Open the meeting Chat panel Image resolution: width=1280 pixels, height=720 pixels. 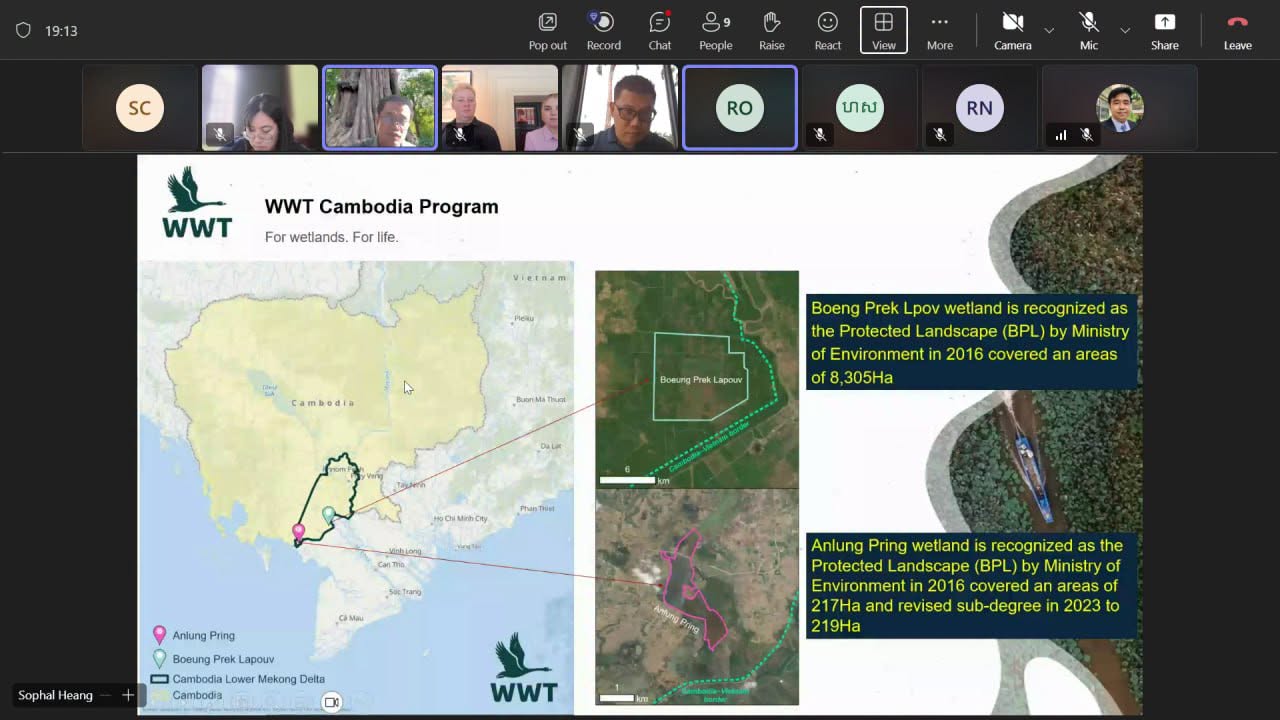click(x=659, y=31)
